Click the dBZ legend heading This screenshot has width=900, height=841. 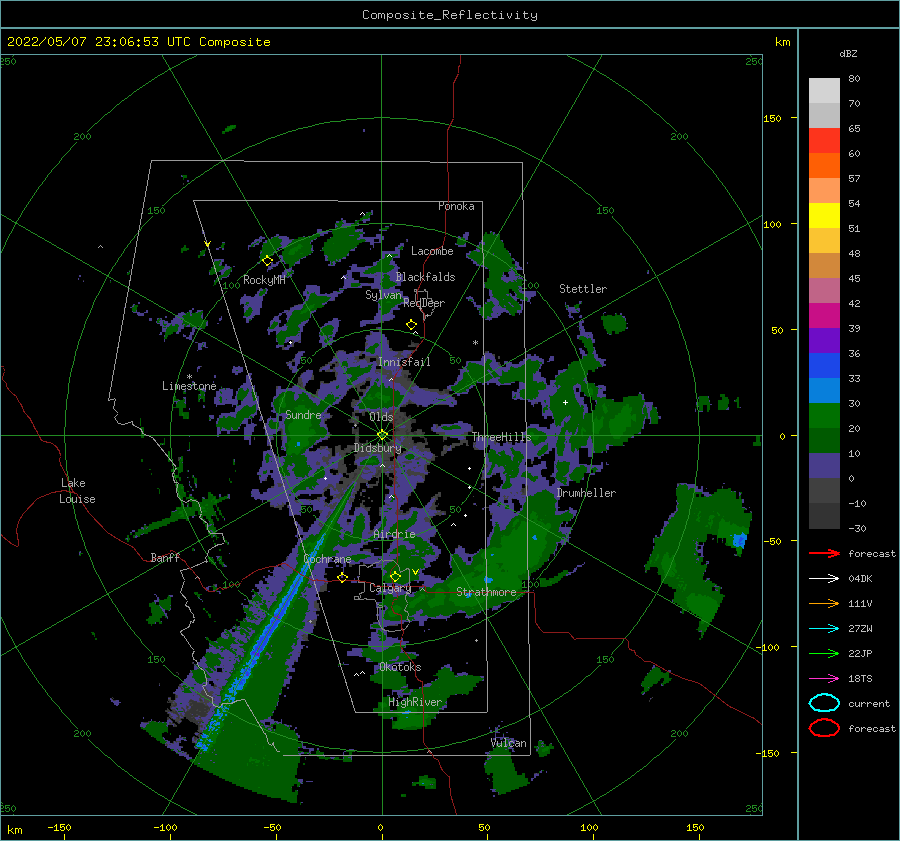click(x=848, y=53)
